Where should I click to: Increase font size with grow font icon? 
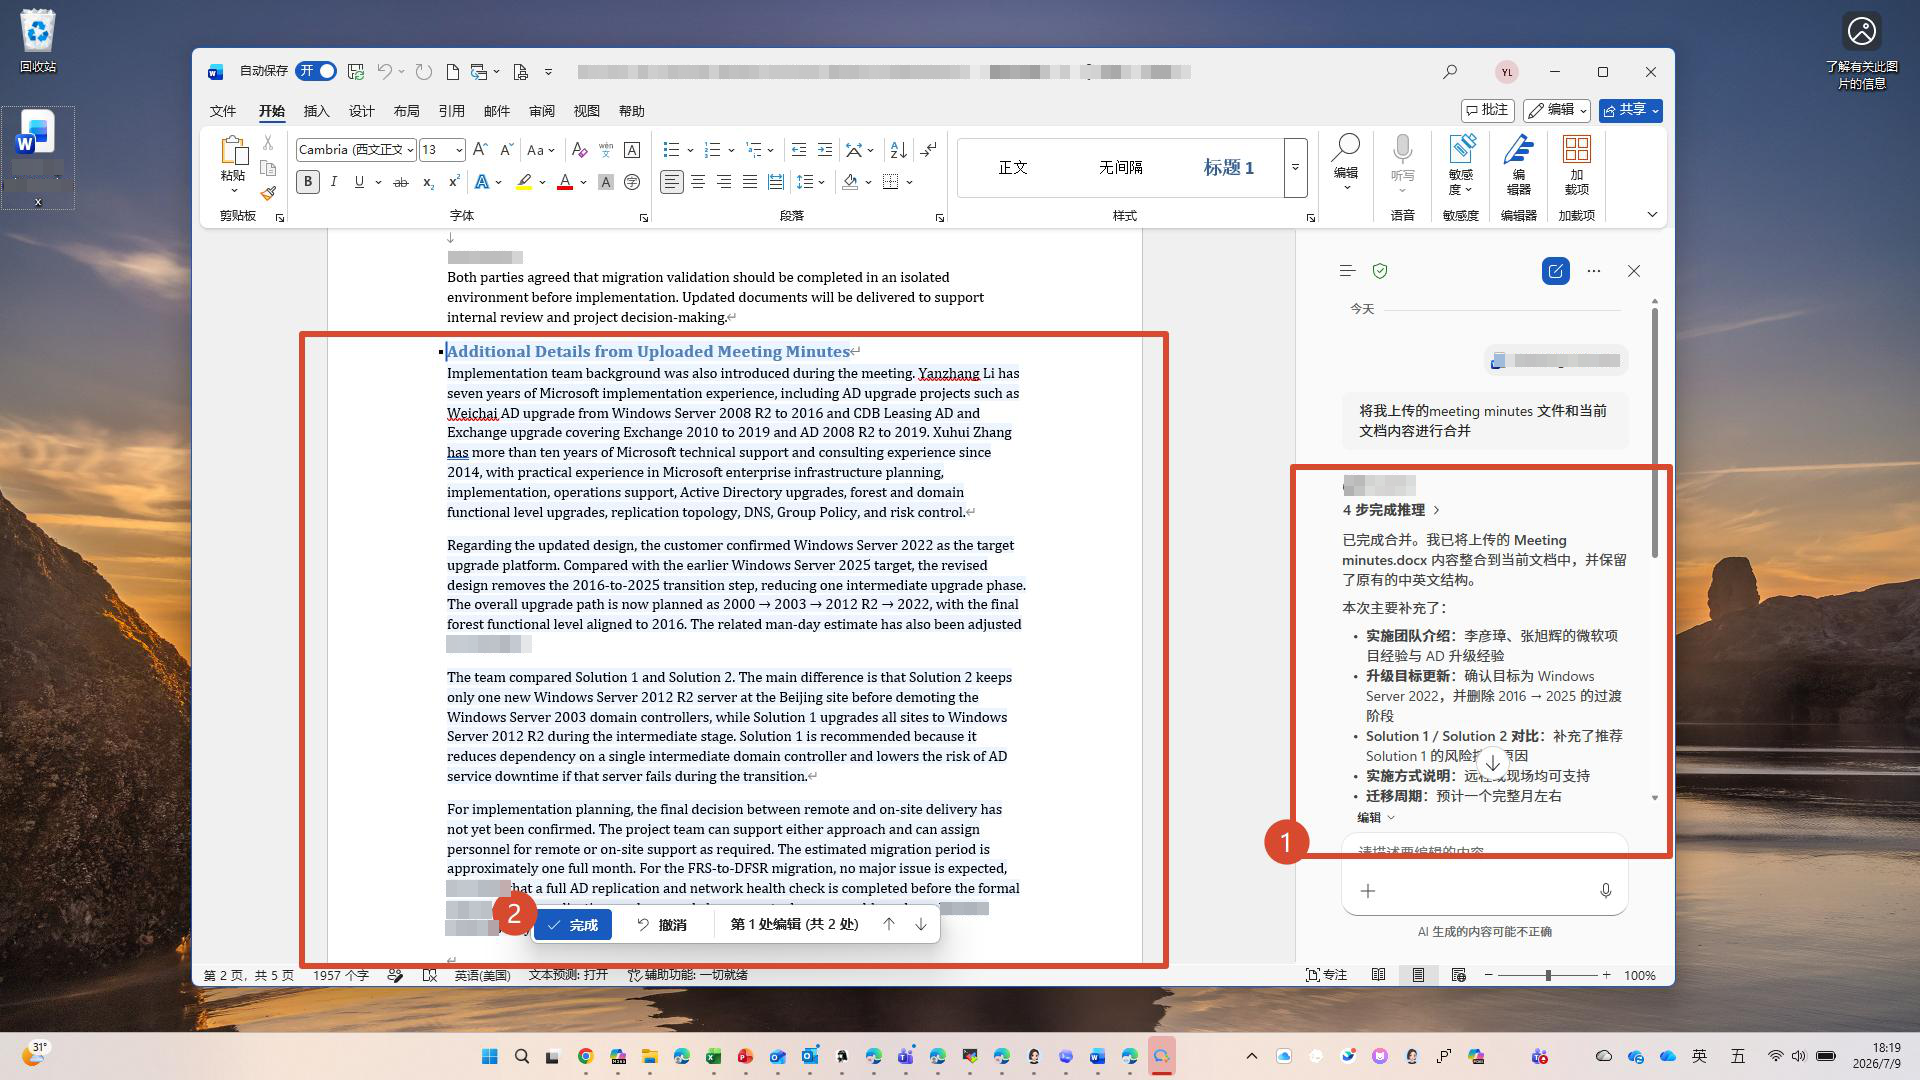point(480,150)
